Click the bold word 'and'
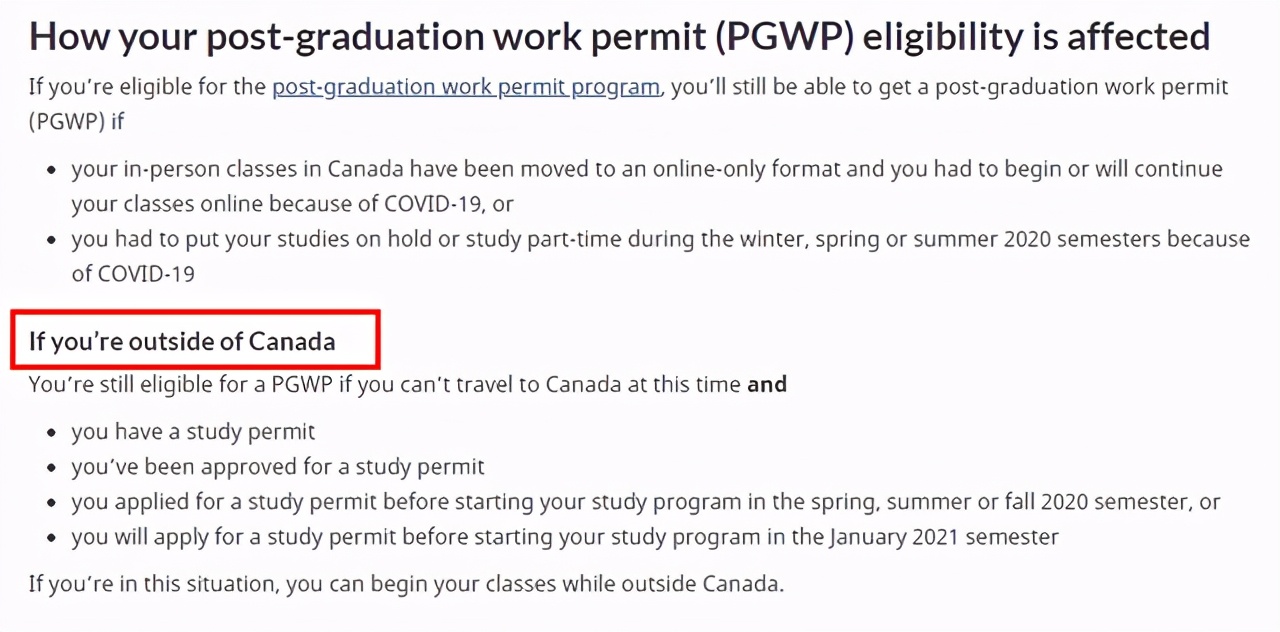 tap(767, 384)
